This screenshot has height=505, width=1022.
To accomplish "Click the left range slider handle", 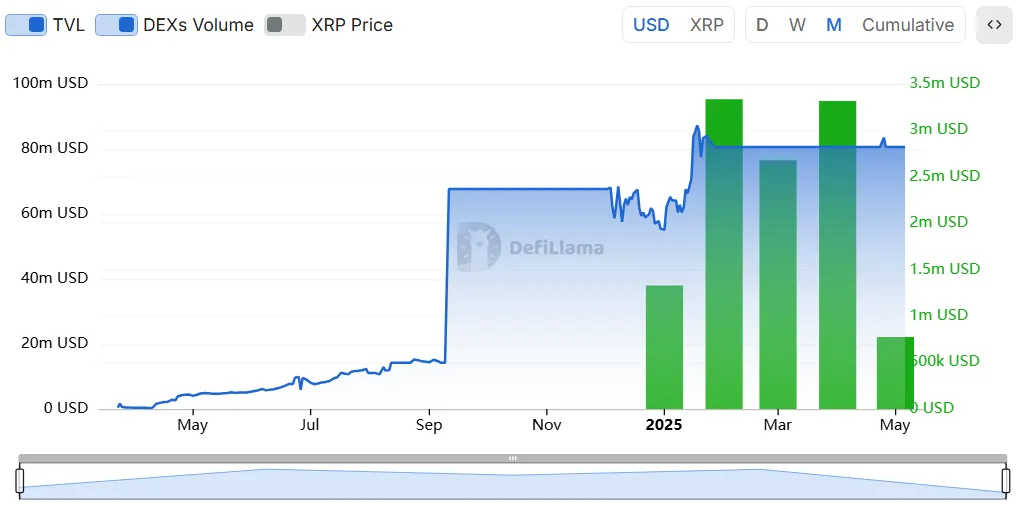I will pyautogui.click(x=19, y=480).
